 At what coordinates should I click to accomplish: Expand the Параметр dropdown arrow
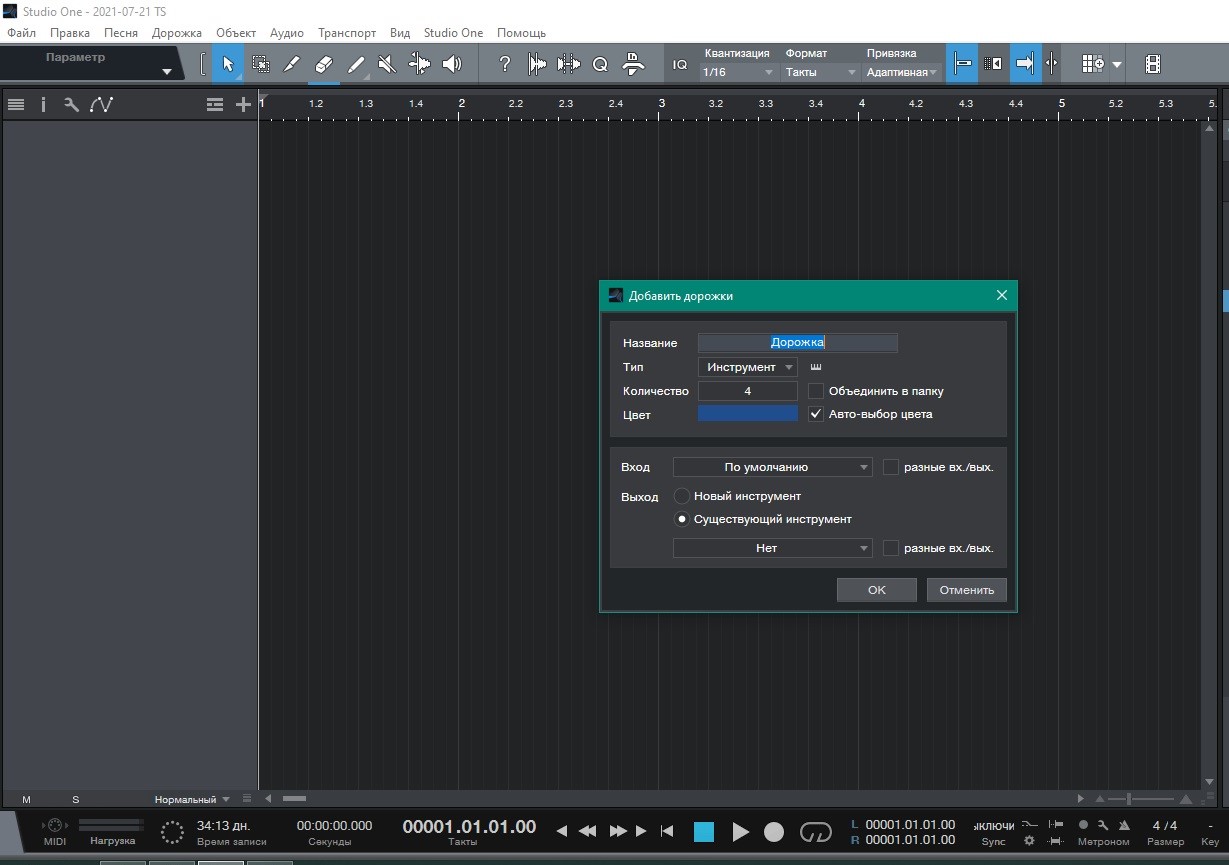(x=168, y=71)
